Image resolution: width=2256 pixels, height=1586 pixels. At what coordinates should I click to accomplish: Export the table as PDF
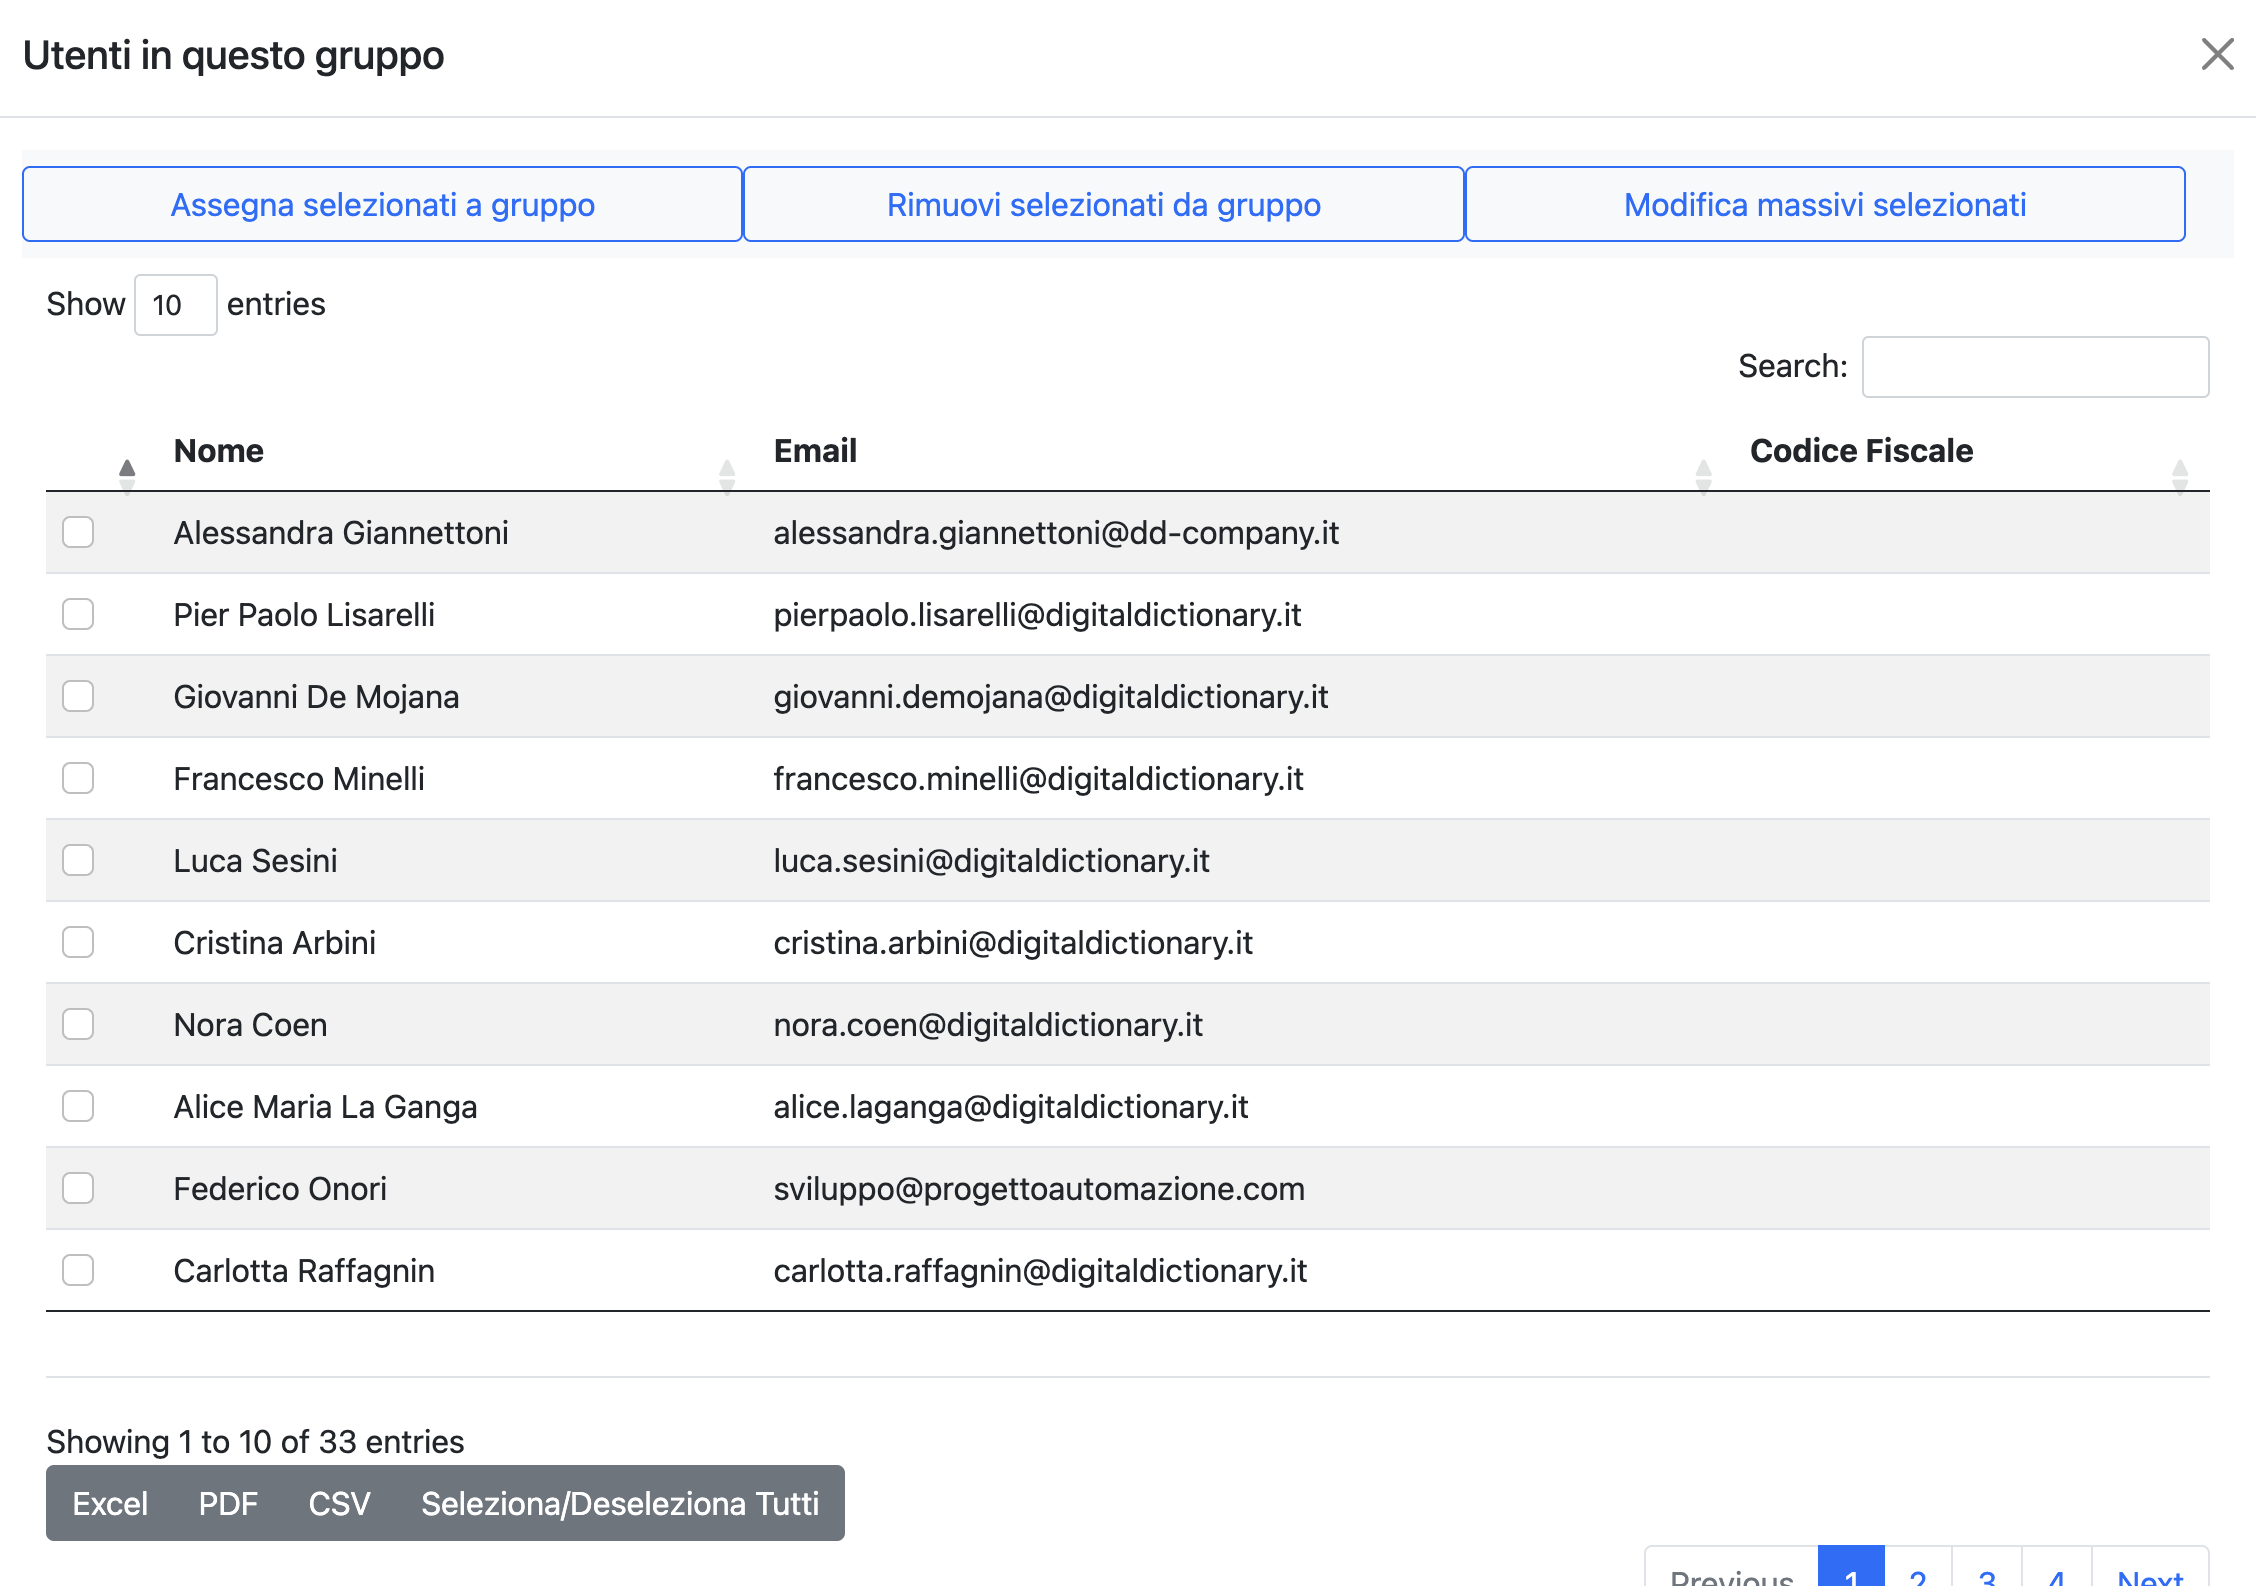(x=229, y=1503)
